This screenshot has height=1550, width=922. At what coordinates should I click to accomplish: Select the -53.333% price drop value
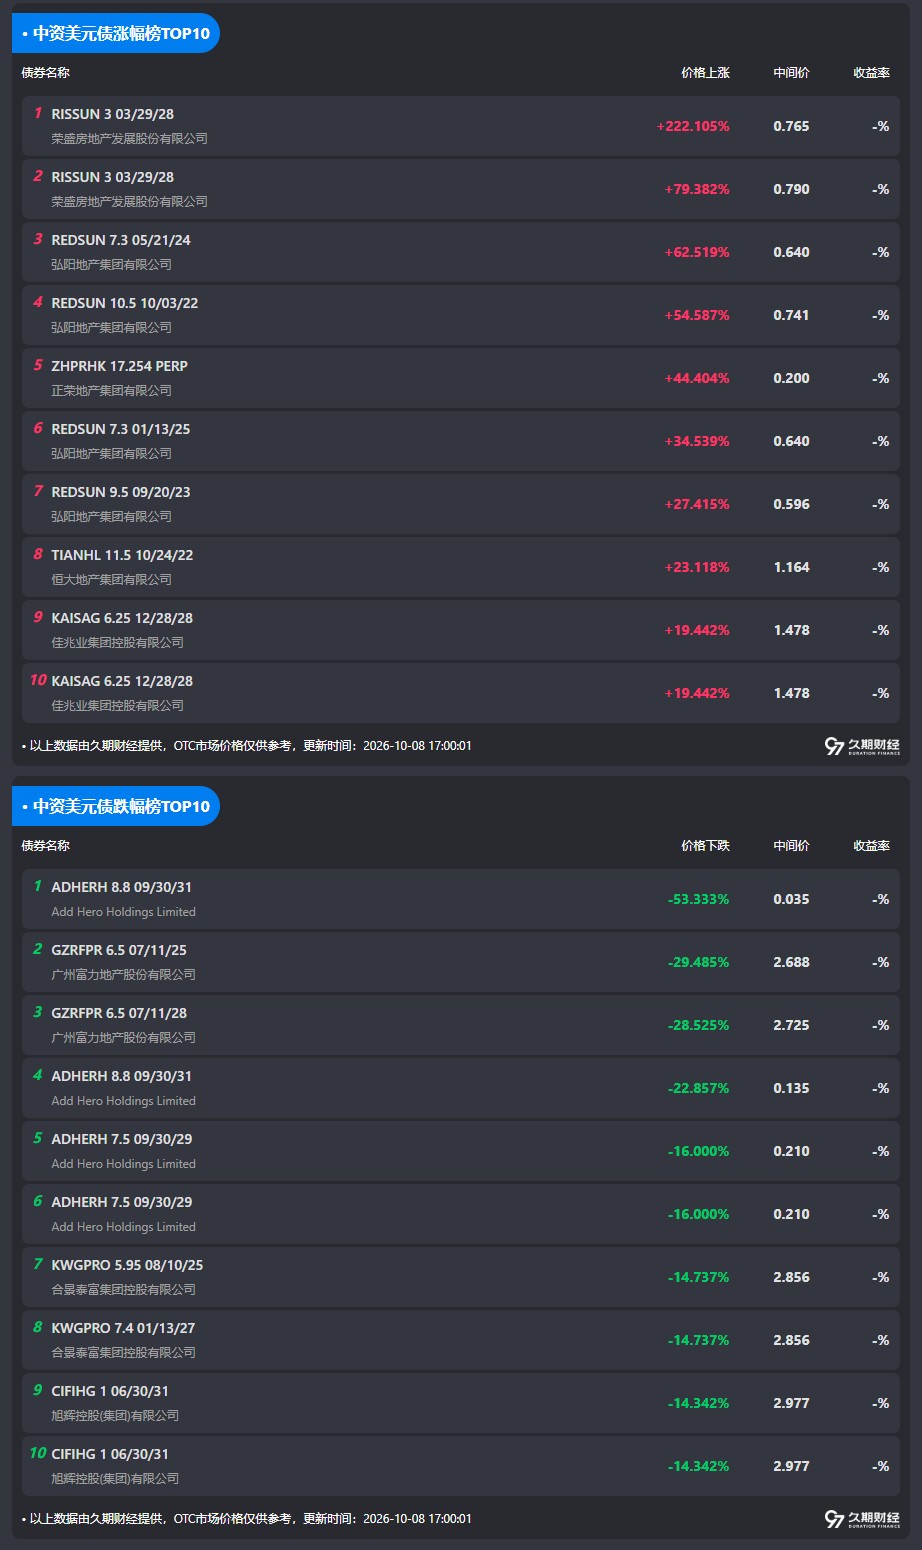(699, 900)
